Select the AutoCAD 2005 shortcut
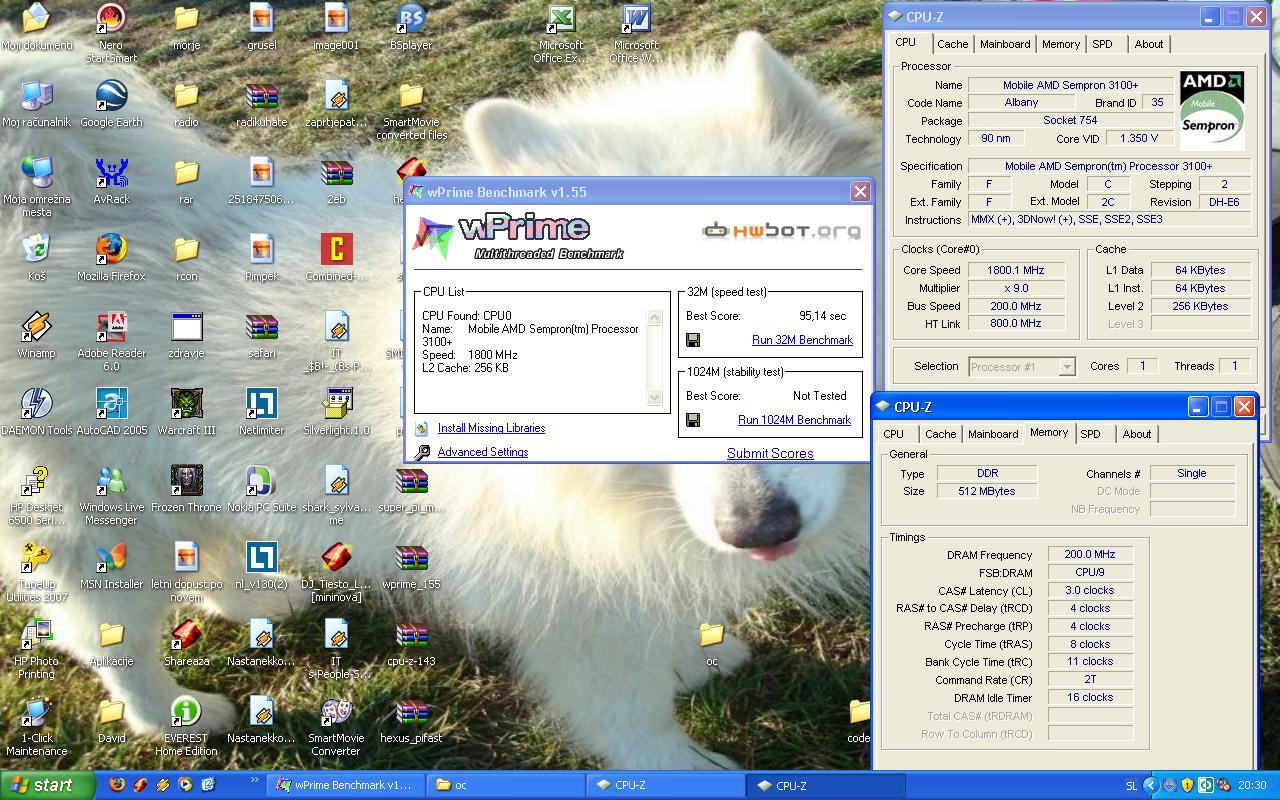Viewport: 1280px width, 800px height. pos(111,403)
